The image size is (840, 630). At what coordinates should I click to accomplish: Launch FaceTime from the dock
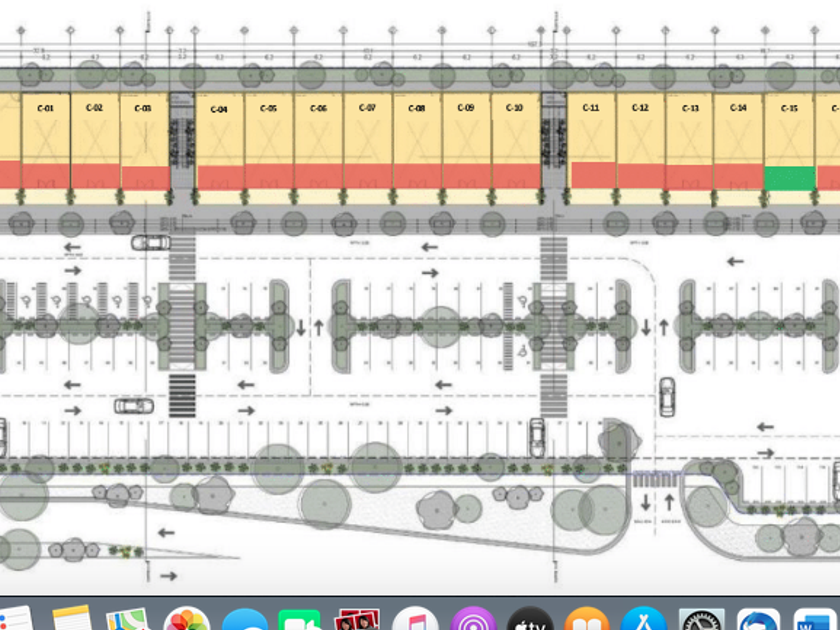(x=300, y=620)
